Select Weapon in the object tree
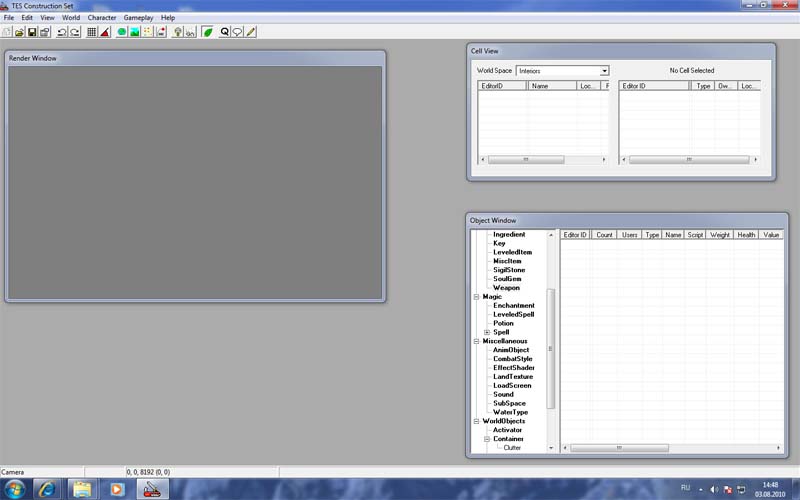Screen dimensions: 800x500 [x=506, y=288]
